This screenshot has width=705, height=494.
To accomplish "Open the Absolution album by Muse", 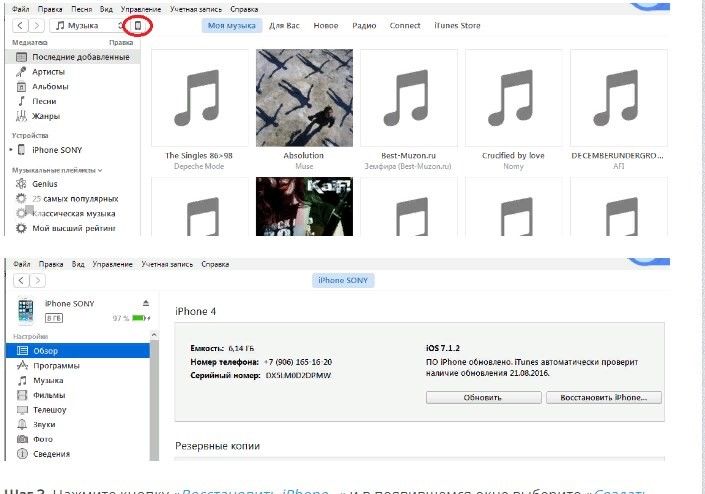I will (x=303, y=97).
